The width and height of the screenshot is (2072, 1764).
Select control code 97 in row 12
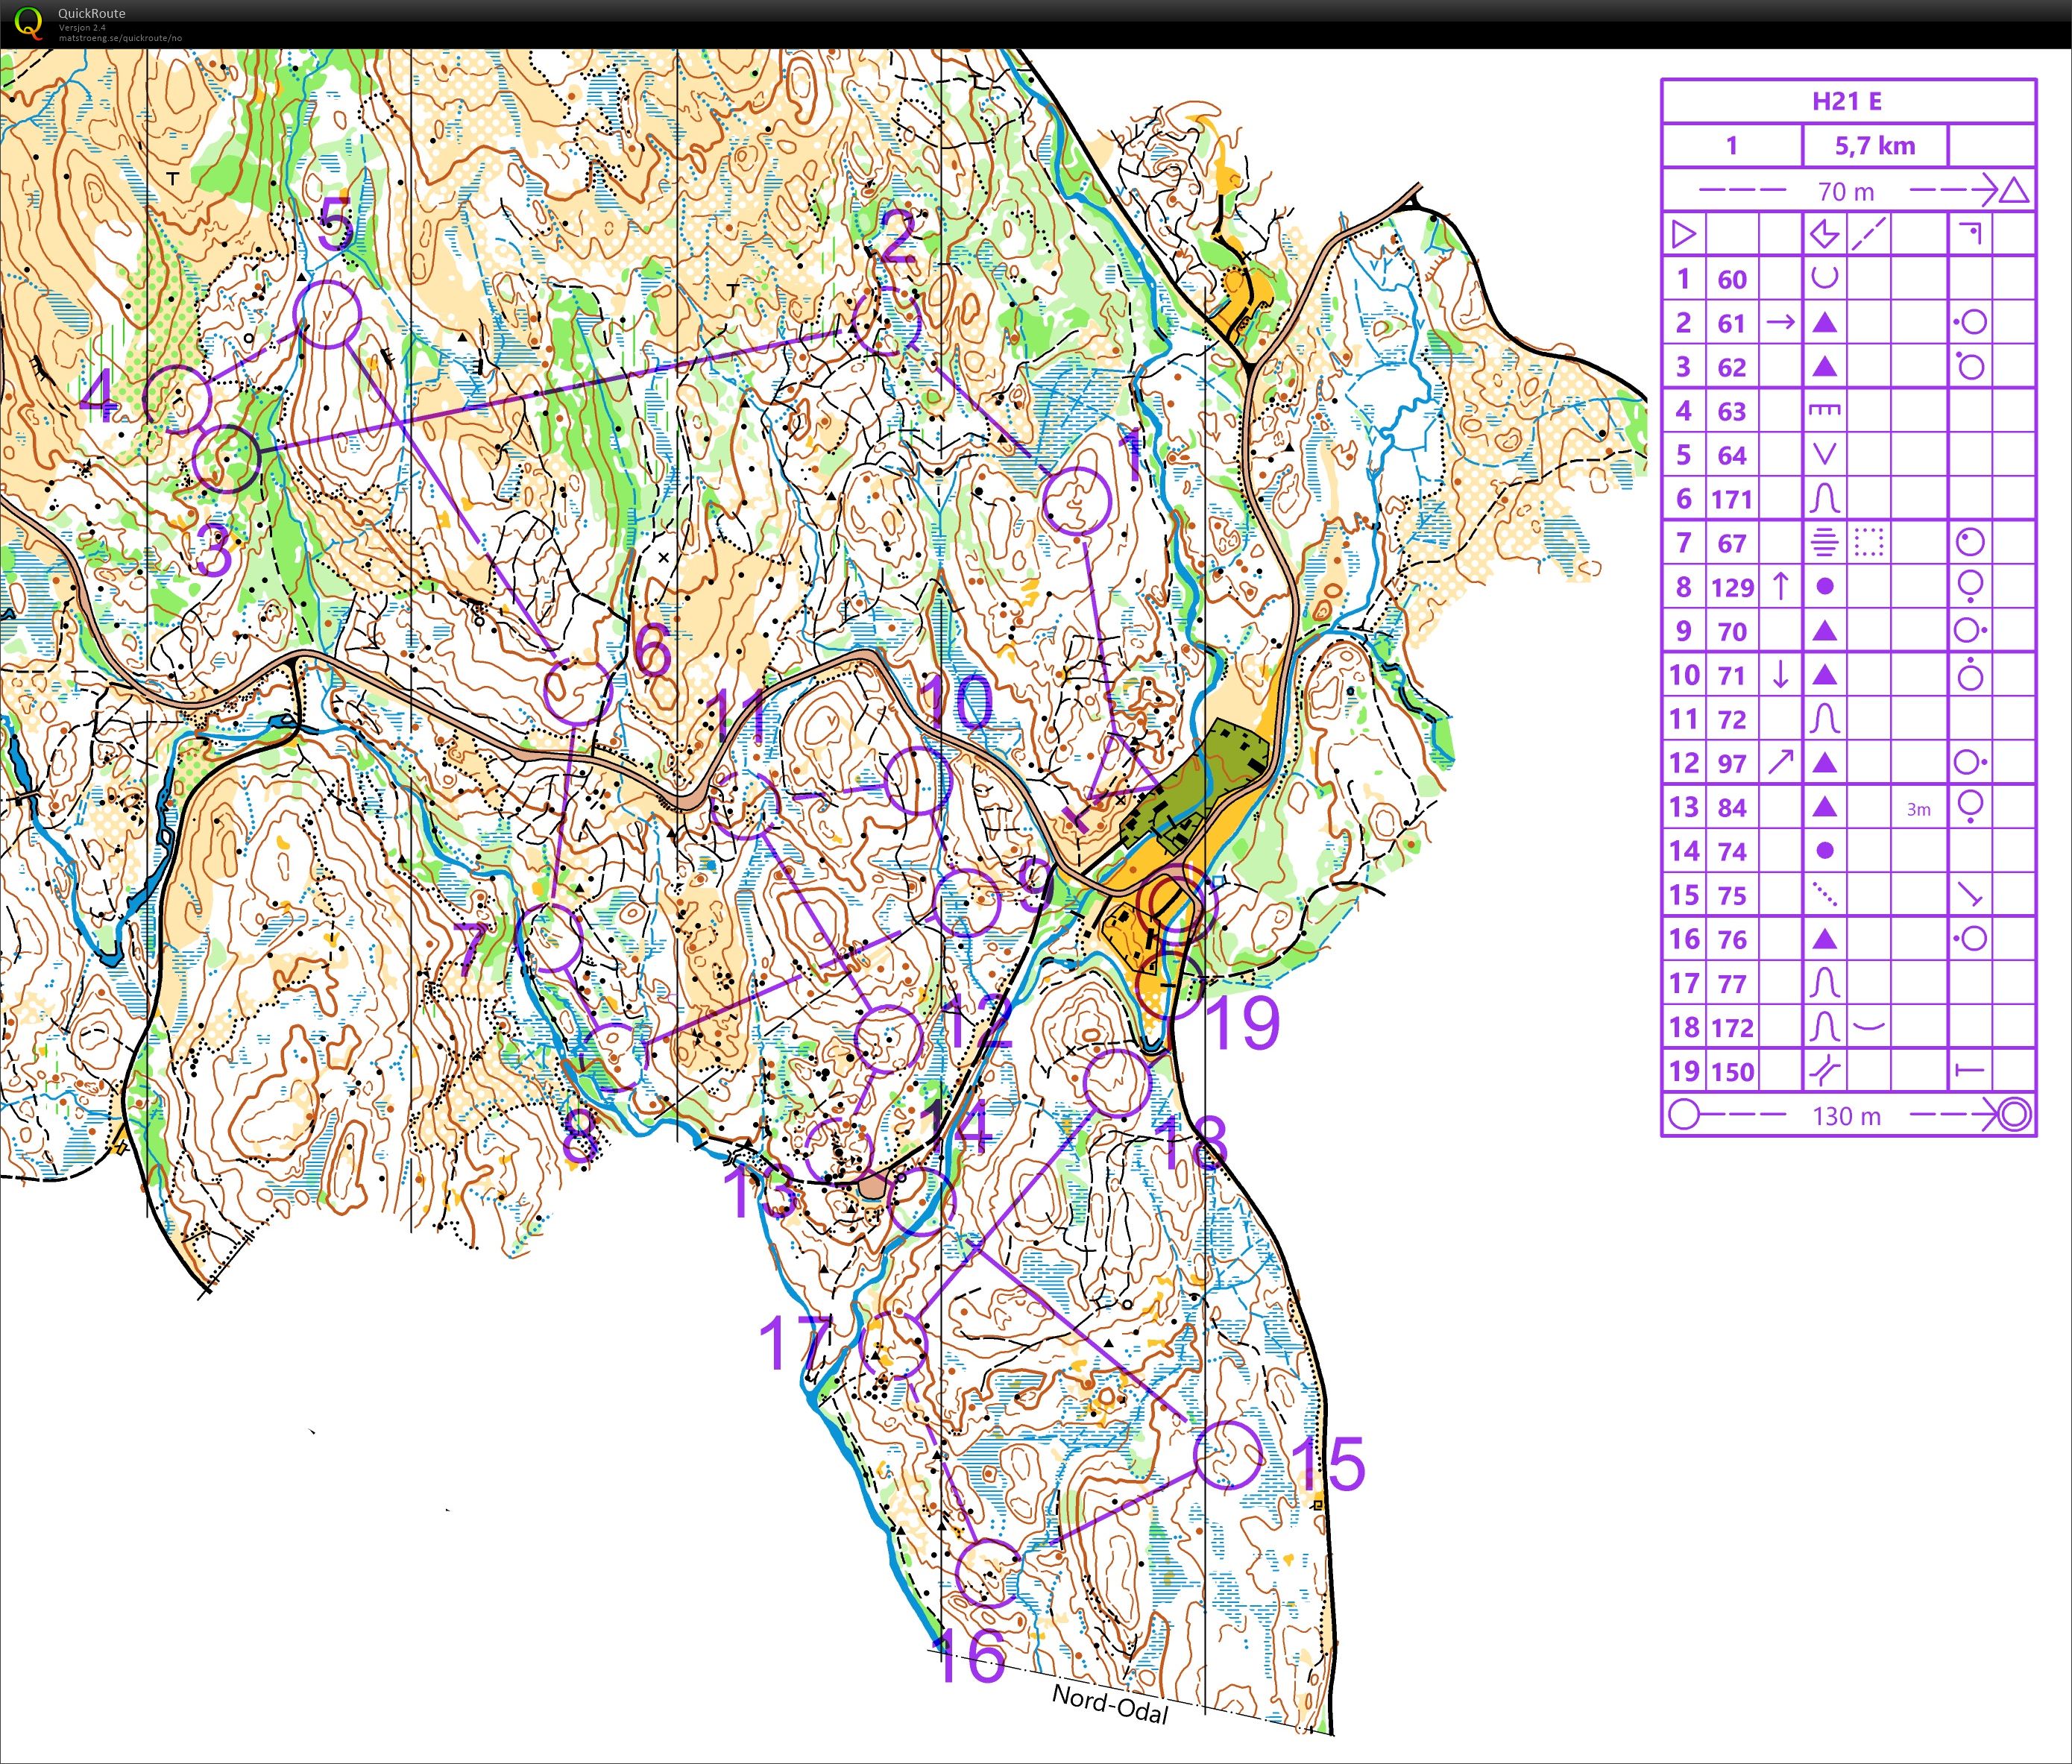(1731, 763)
